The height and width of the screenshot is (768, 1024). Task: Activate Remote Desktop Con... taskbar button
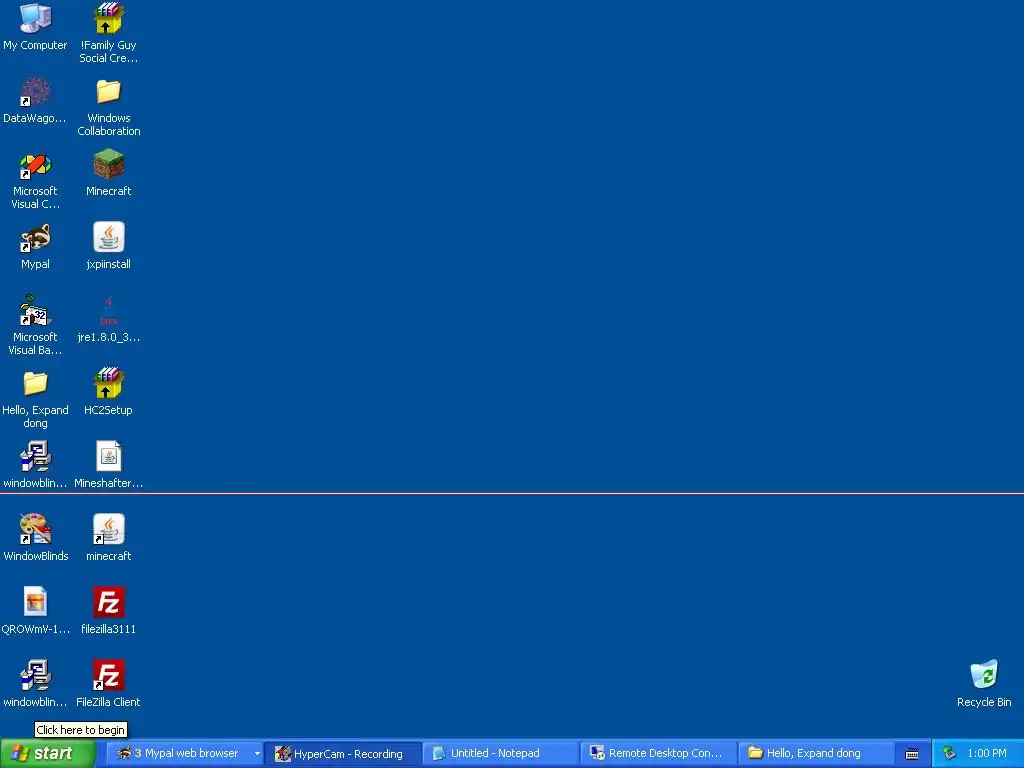click(659, 754)
